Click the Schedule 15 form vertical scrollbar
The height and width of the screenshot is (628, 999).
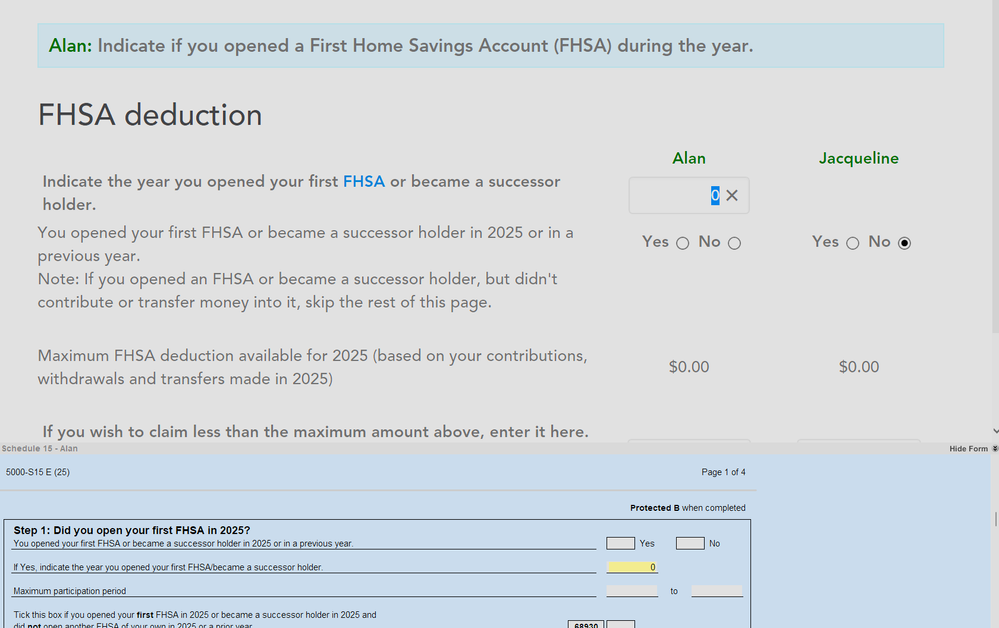(x=996, y=518)
